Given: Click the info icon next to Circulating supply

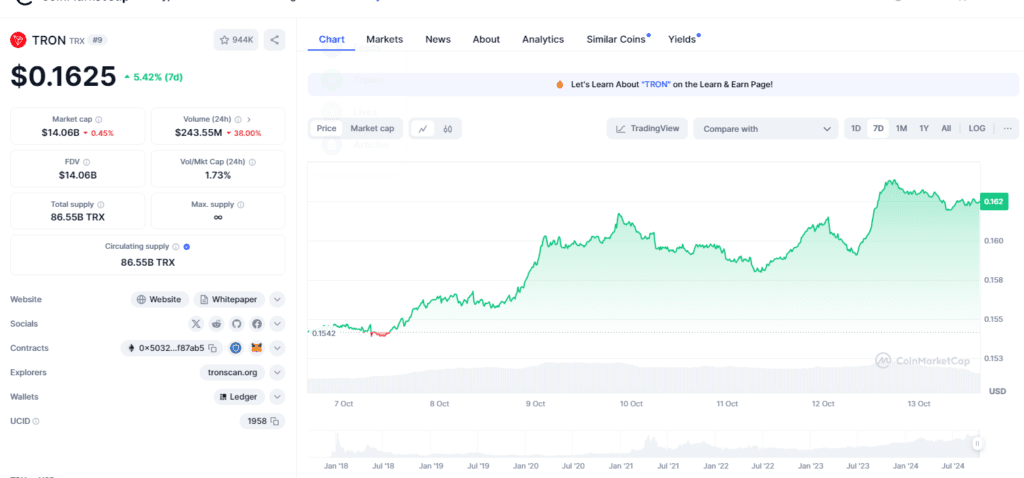Looking at the screenshot, I should coord(176,247).
